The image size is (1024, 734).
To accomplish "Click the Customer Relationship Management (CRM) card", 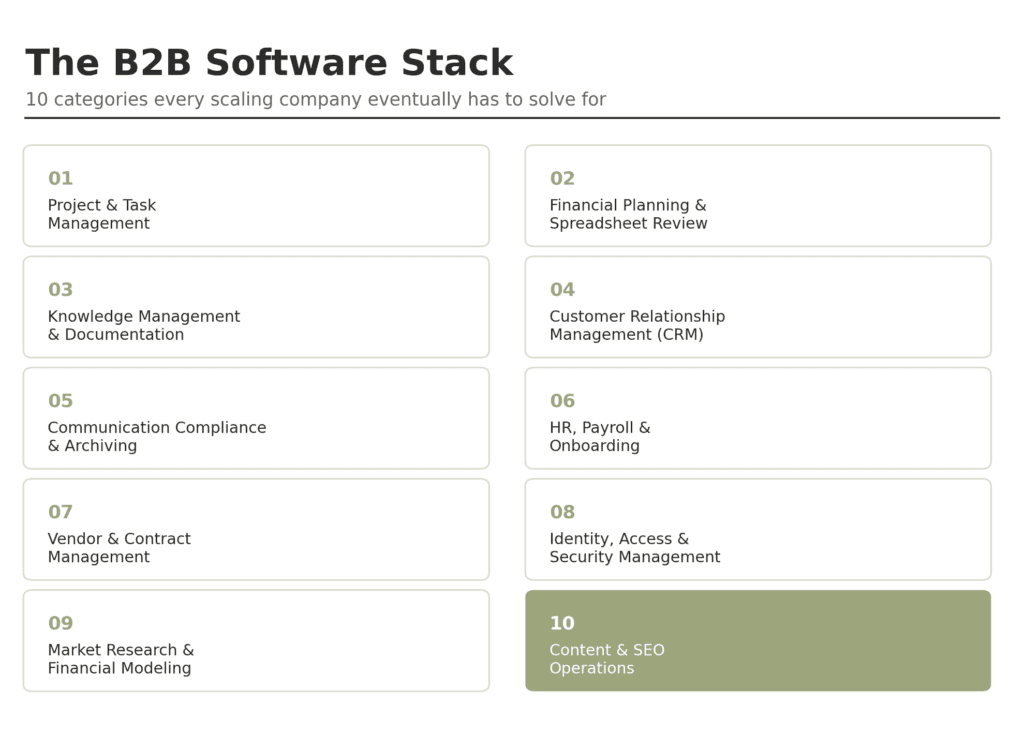I will coord(758,307).
